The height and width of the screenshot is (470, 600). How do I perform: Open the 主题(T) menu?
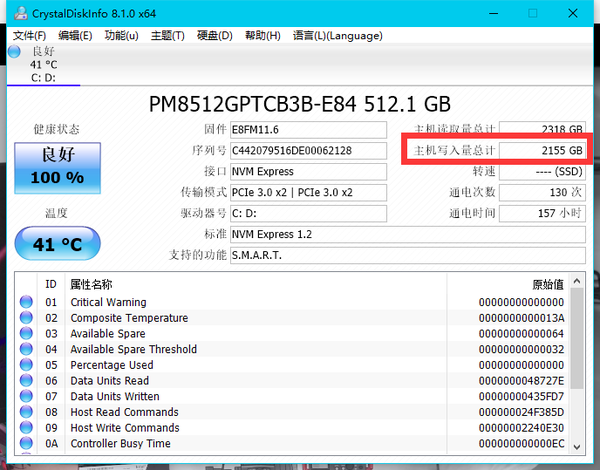[167, 36]
